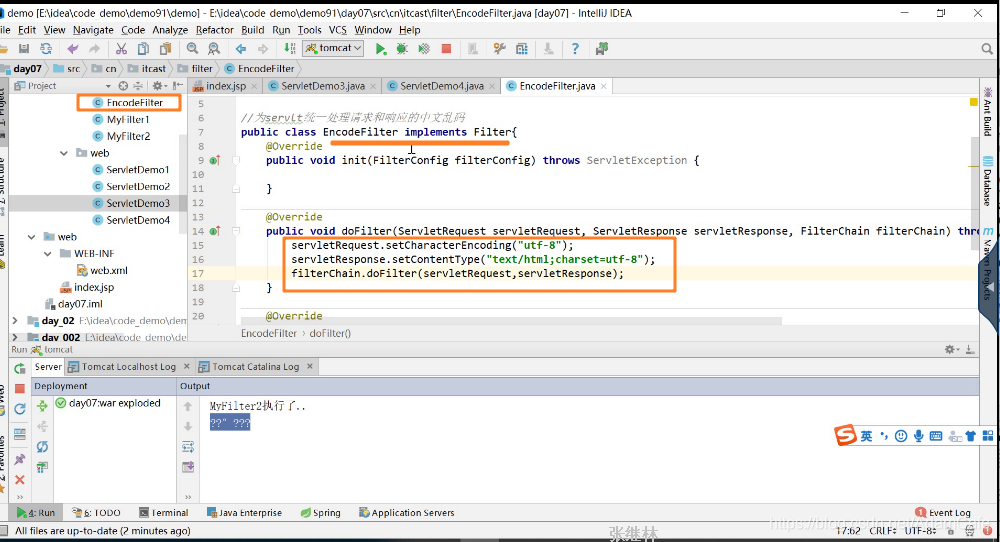Image resolution: width=1000 pixels, height=542 pixels.
Task: Select day07.iml file in tree
Action: pos(74,304)
